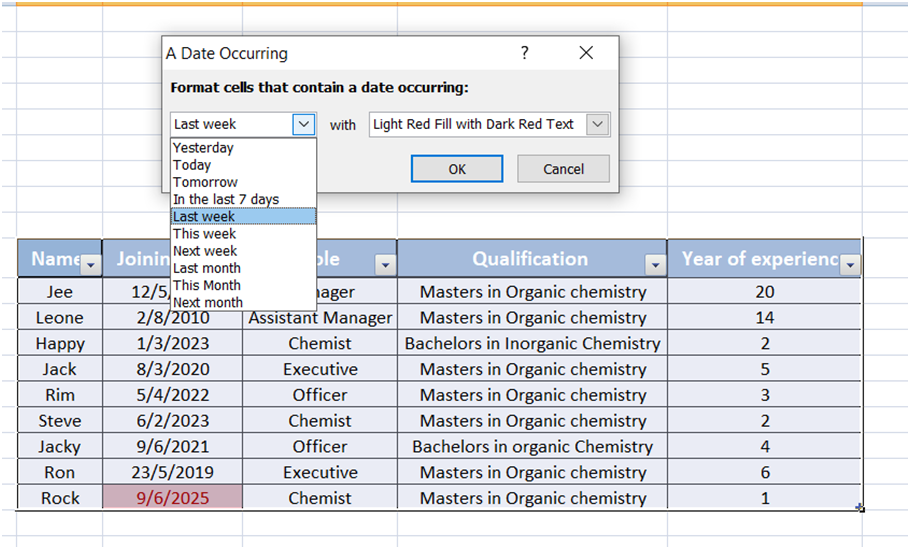Select the cell containing Jacky

pos(60,446)
